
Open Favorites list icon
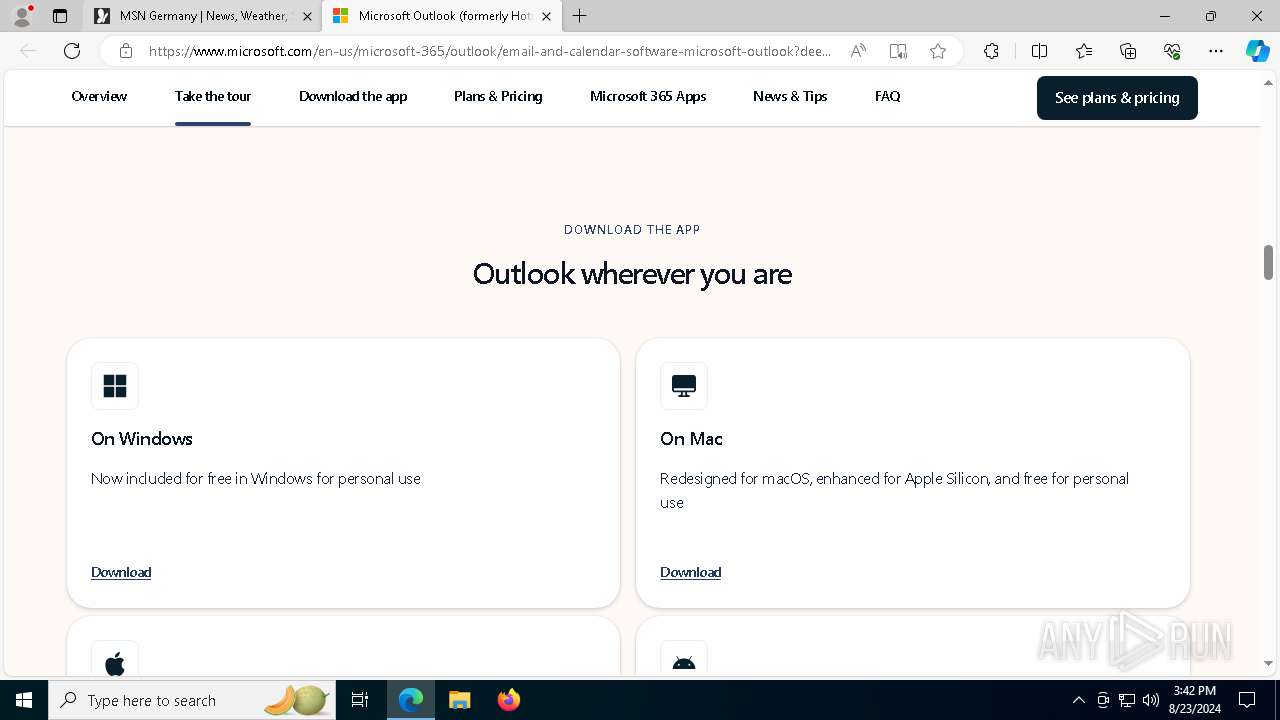1084,51
